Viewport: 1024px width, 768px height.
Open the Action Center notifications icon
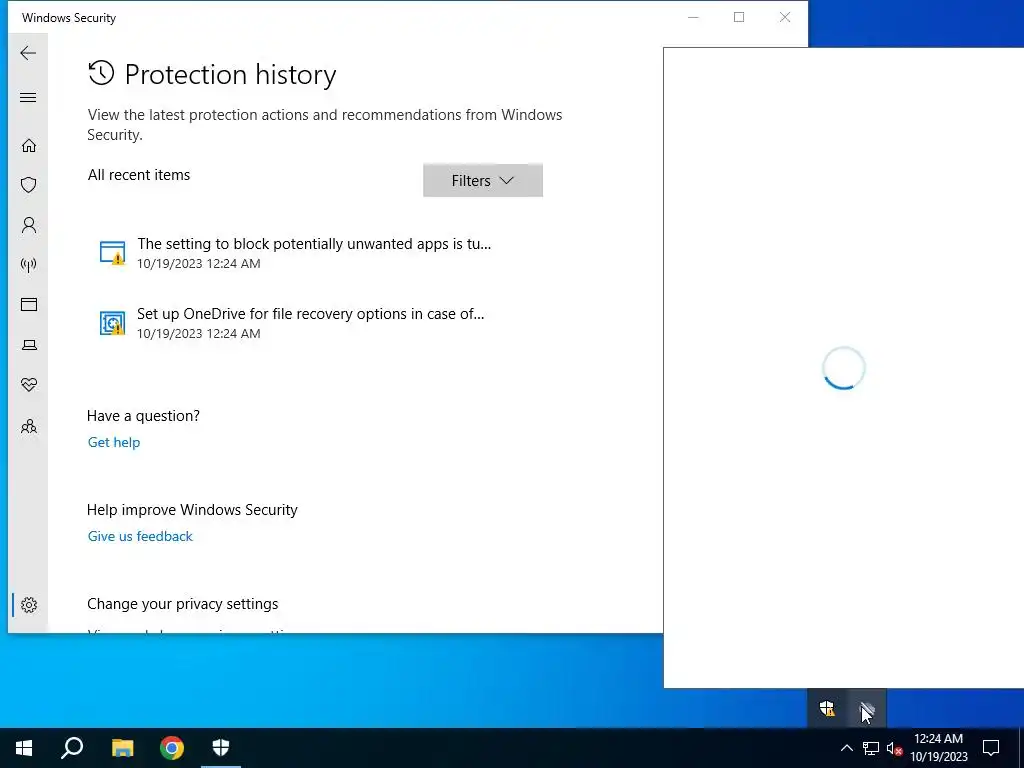(991, 748)
